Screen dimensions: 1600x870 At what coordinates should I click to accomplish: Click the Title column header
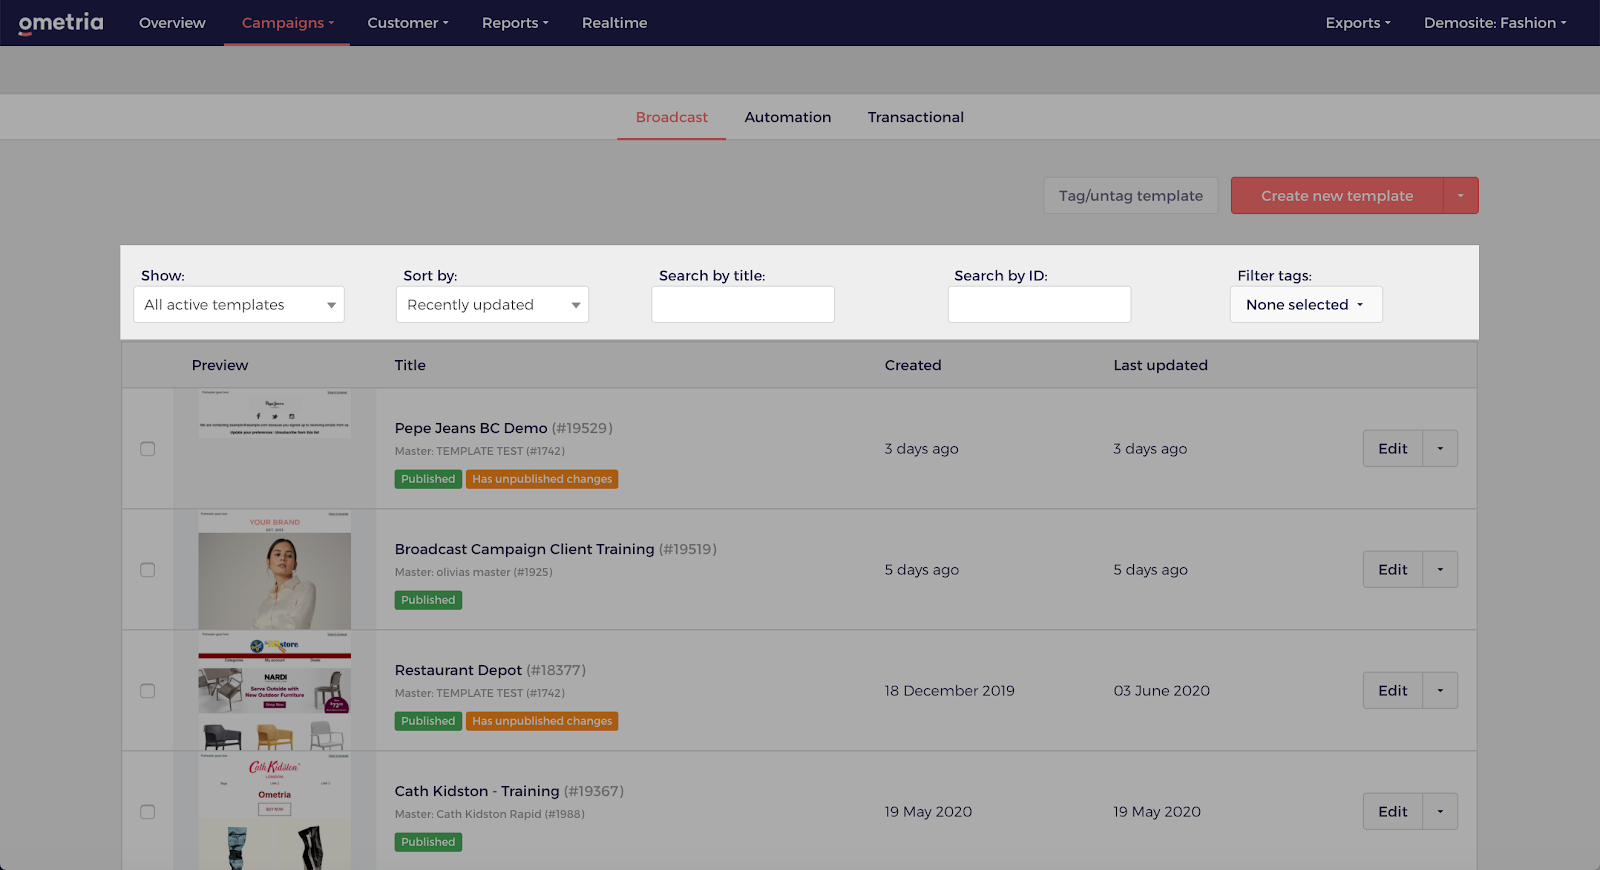[x=410, y=365]
